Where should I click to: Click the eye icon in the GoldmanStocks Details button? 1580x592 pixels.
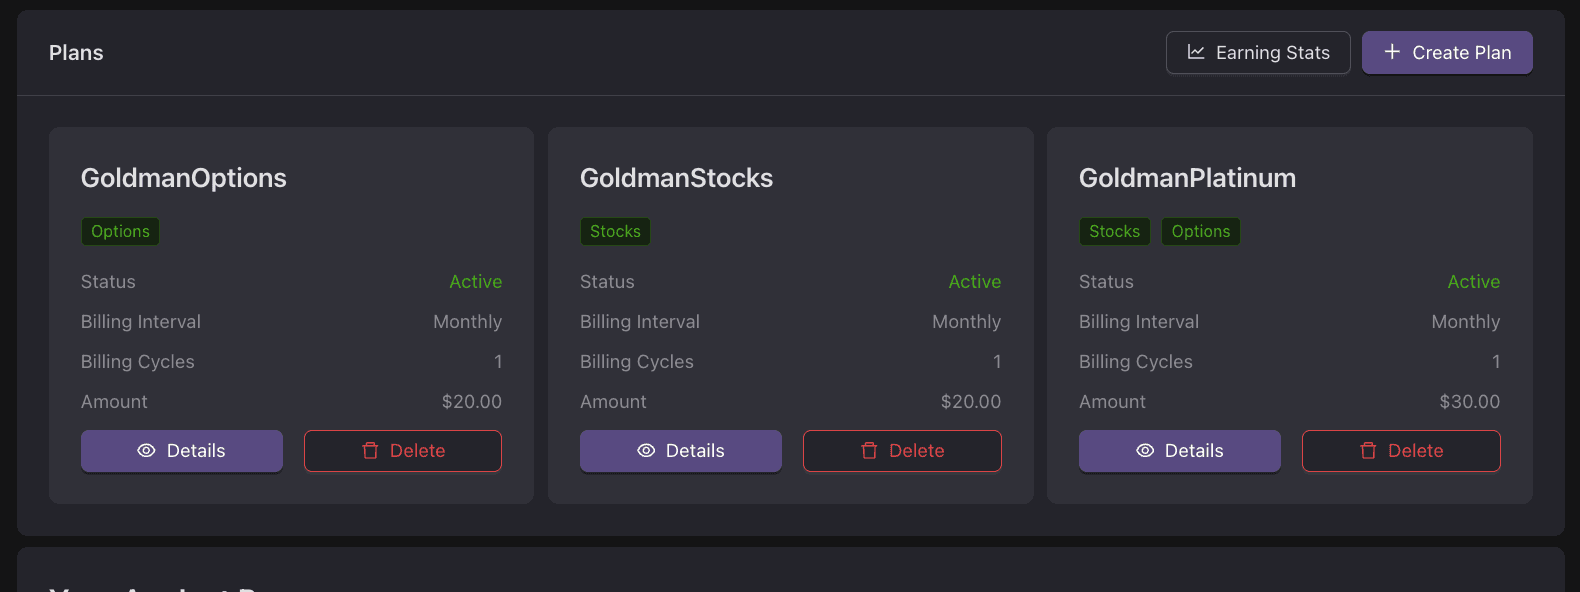(x=646, y=451)
